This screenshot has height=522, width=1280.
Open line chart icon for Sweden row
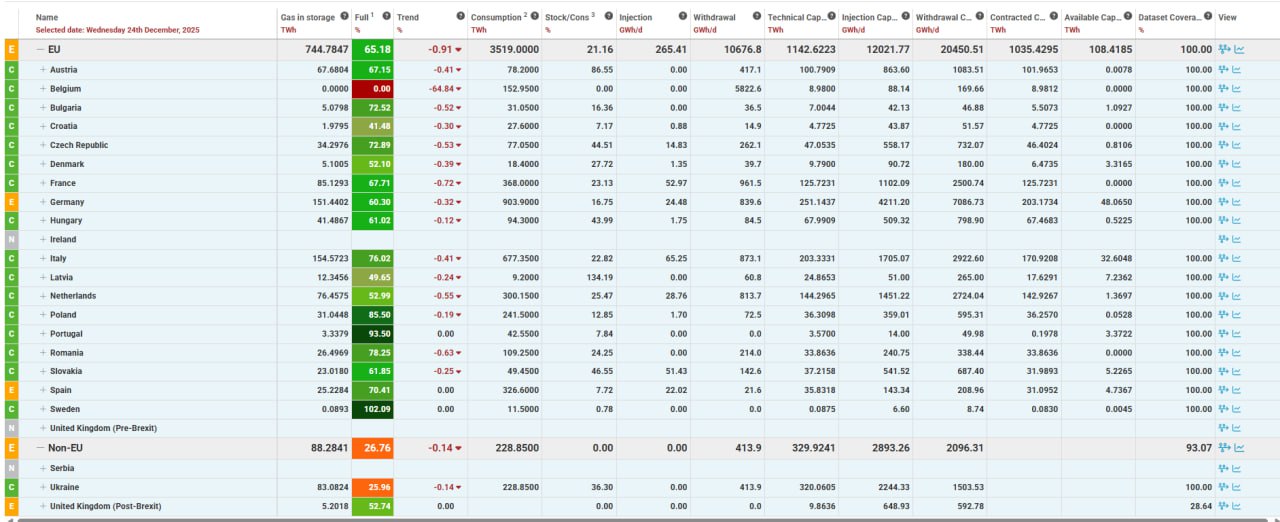1238,409
